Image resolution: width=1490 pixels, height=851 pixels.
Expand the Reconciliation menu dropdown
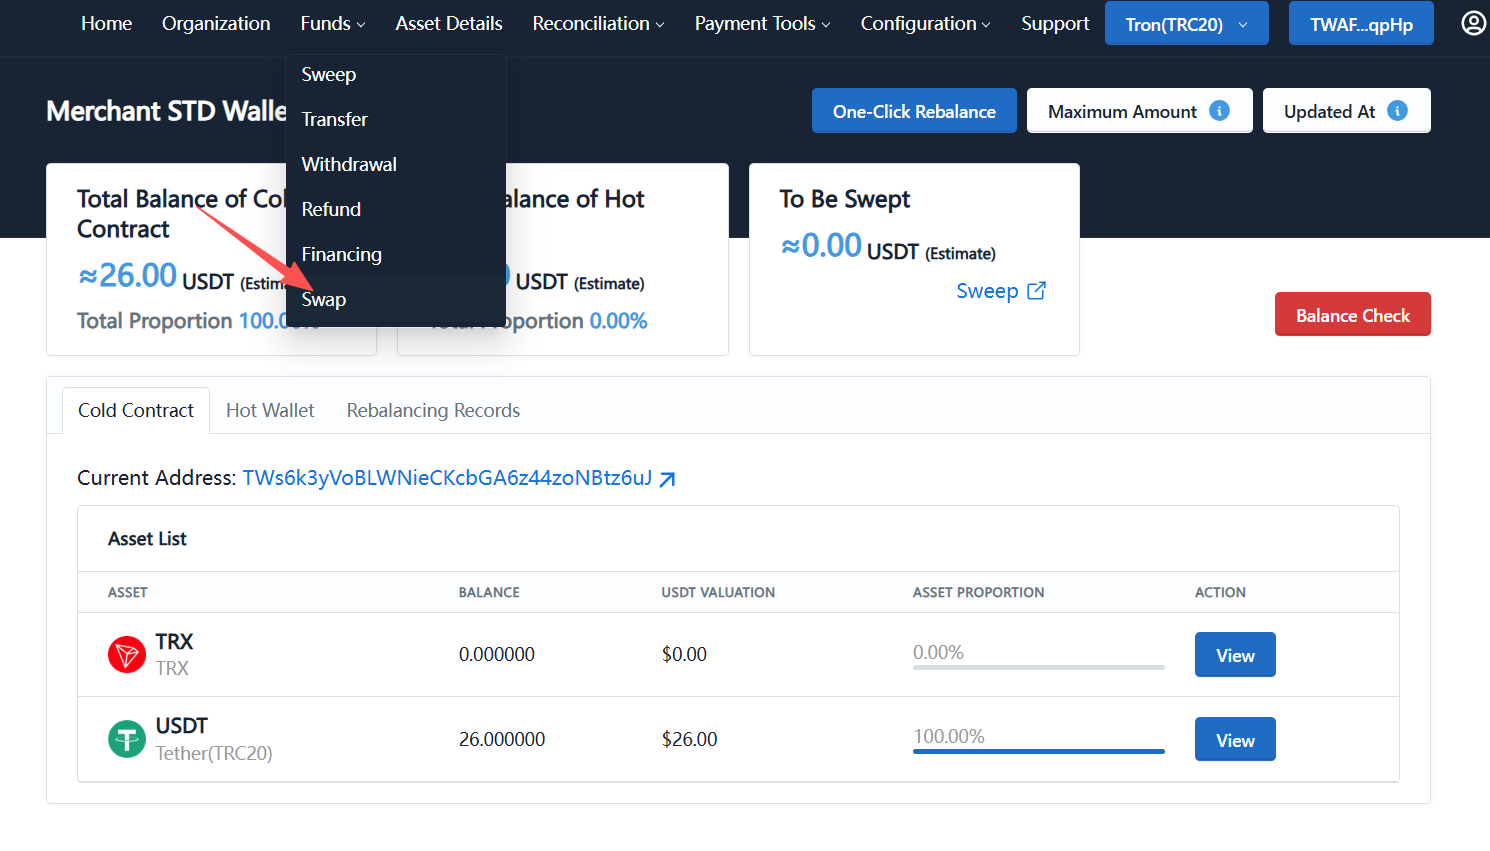[x=598, y=24]
